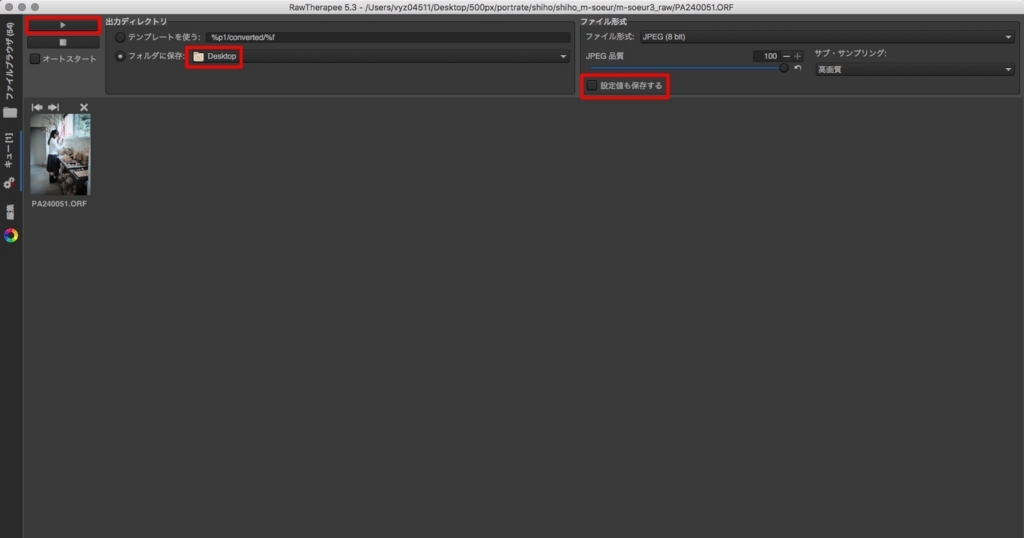The width and height of the screenshot is (1024, 538).
Task: Expand the output folder dropdown arrow
Action: point(563,56)
